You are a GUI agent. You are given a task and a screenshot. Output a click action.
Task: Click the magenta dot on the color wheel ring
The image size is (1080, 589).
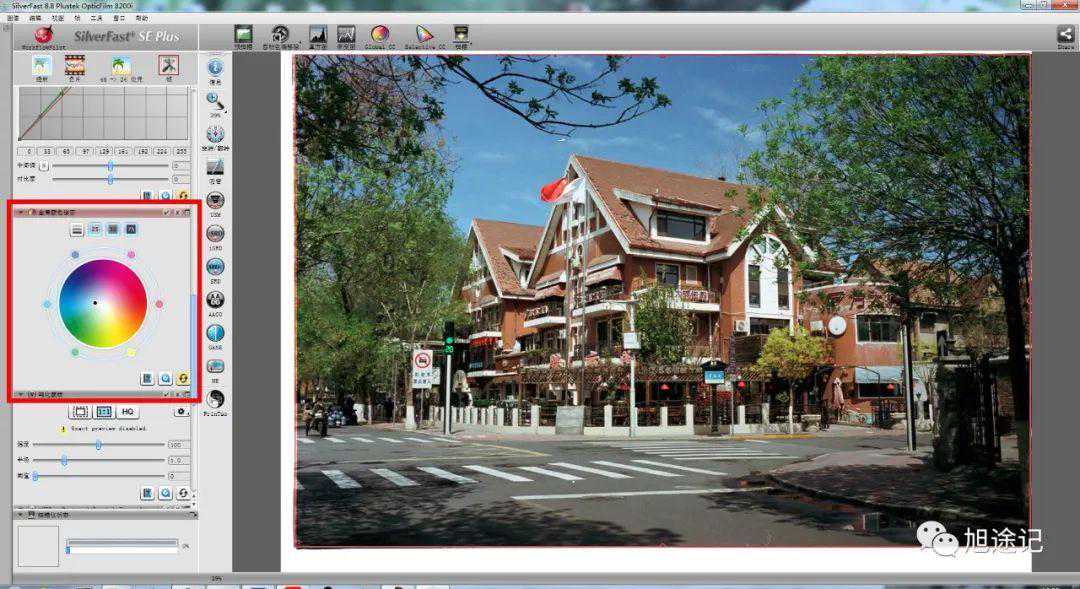[131, 255]
